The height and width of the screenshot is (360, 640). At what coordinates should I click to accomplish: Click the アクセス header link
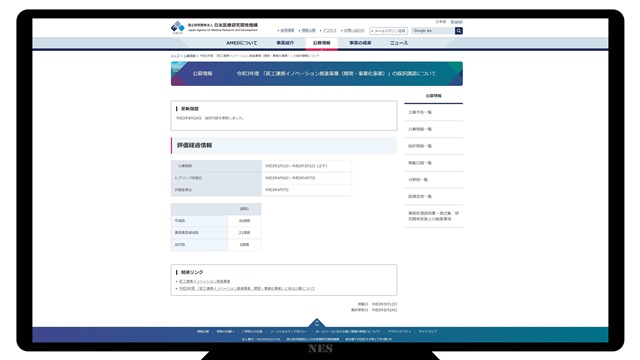[329, 31]
